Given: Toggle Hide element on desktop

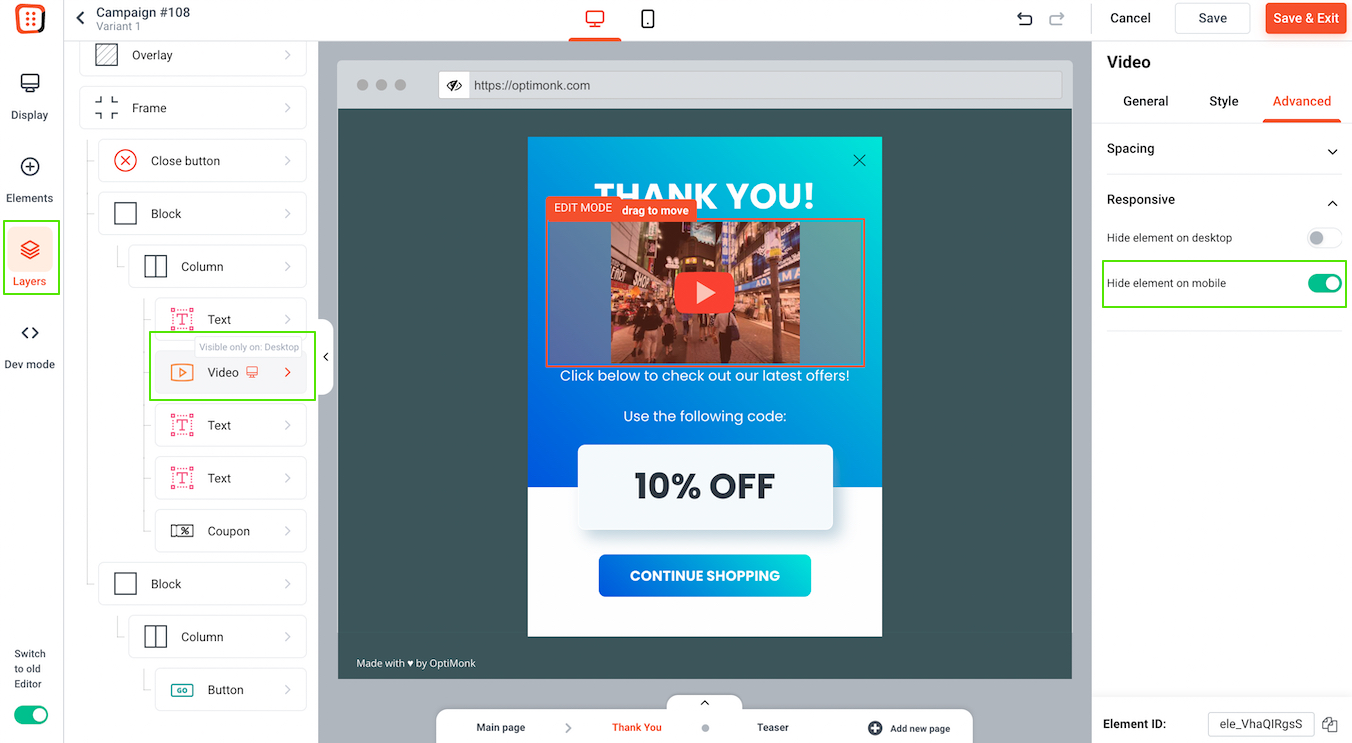Looking at the screenshot, I should click(1324, 238).
